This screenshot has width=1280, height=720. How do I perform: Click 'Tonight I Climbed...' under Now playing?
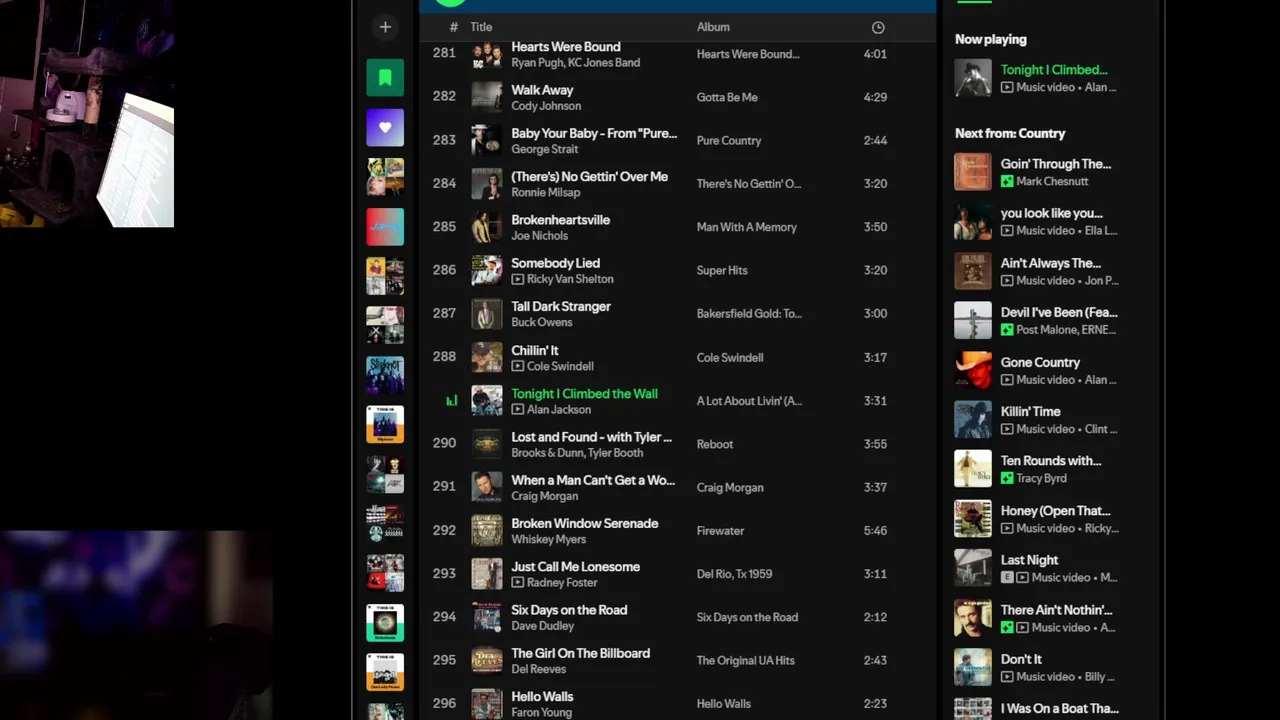pos(1054,70)
